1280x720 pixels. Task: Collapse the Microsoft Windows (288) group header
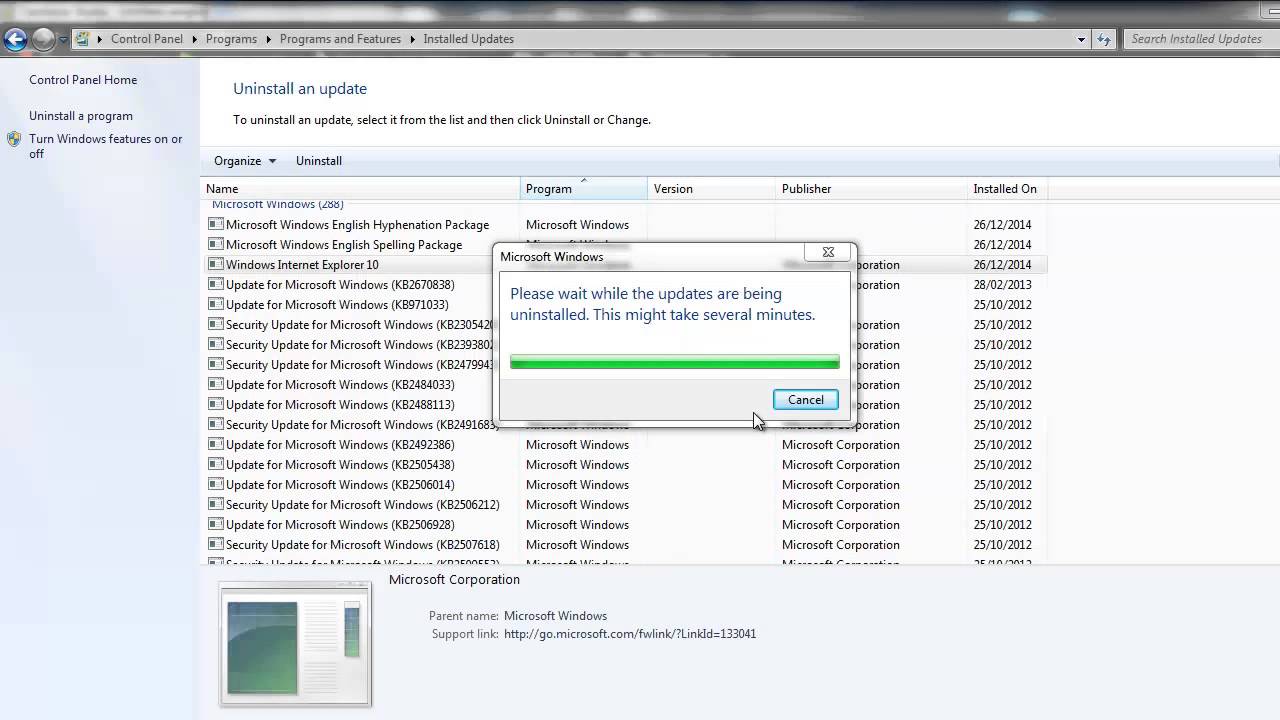click(x=277, y=205)
